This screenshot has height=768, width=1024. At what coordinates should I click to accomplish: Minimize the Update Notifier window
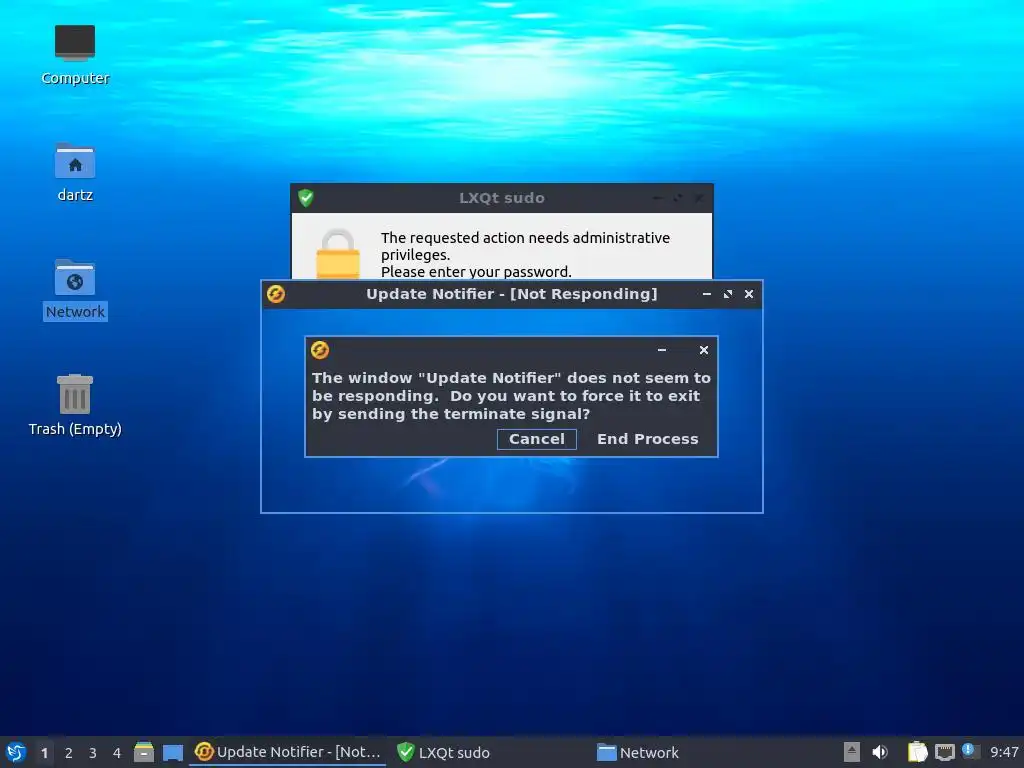[707, 294]
